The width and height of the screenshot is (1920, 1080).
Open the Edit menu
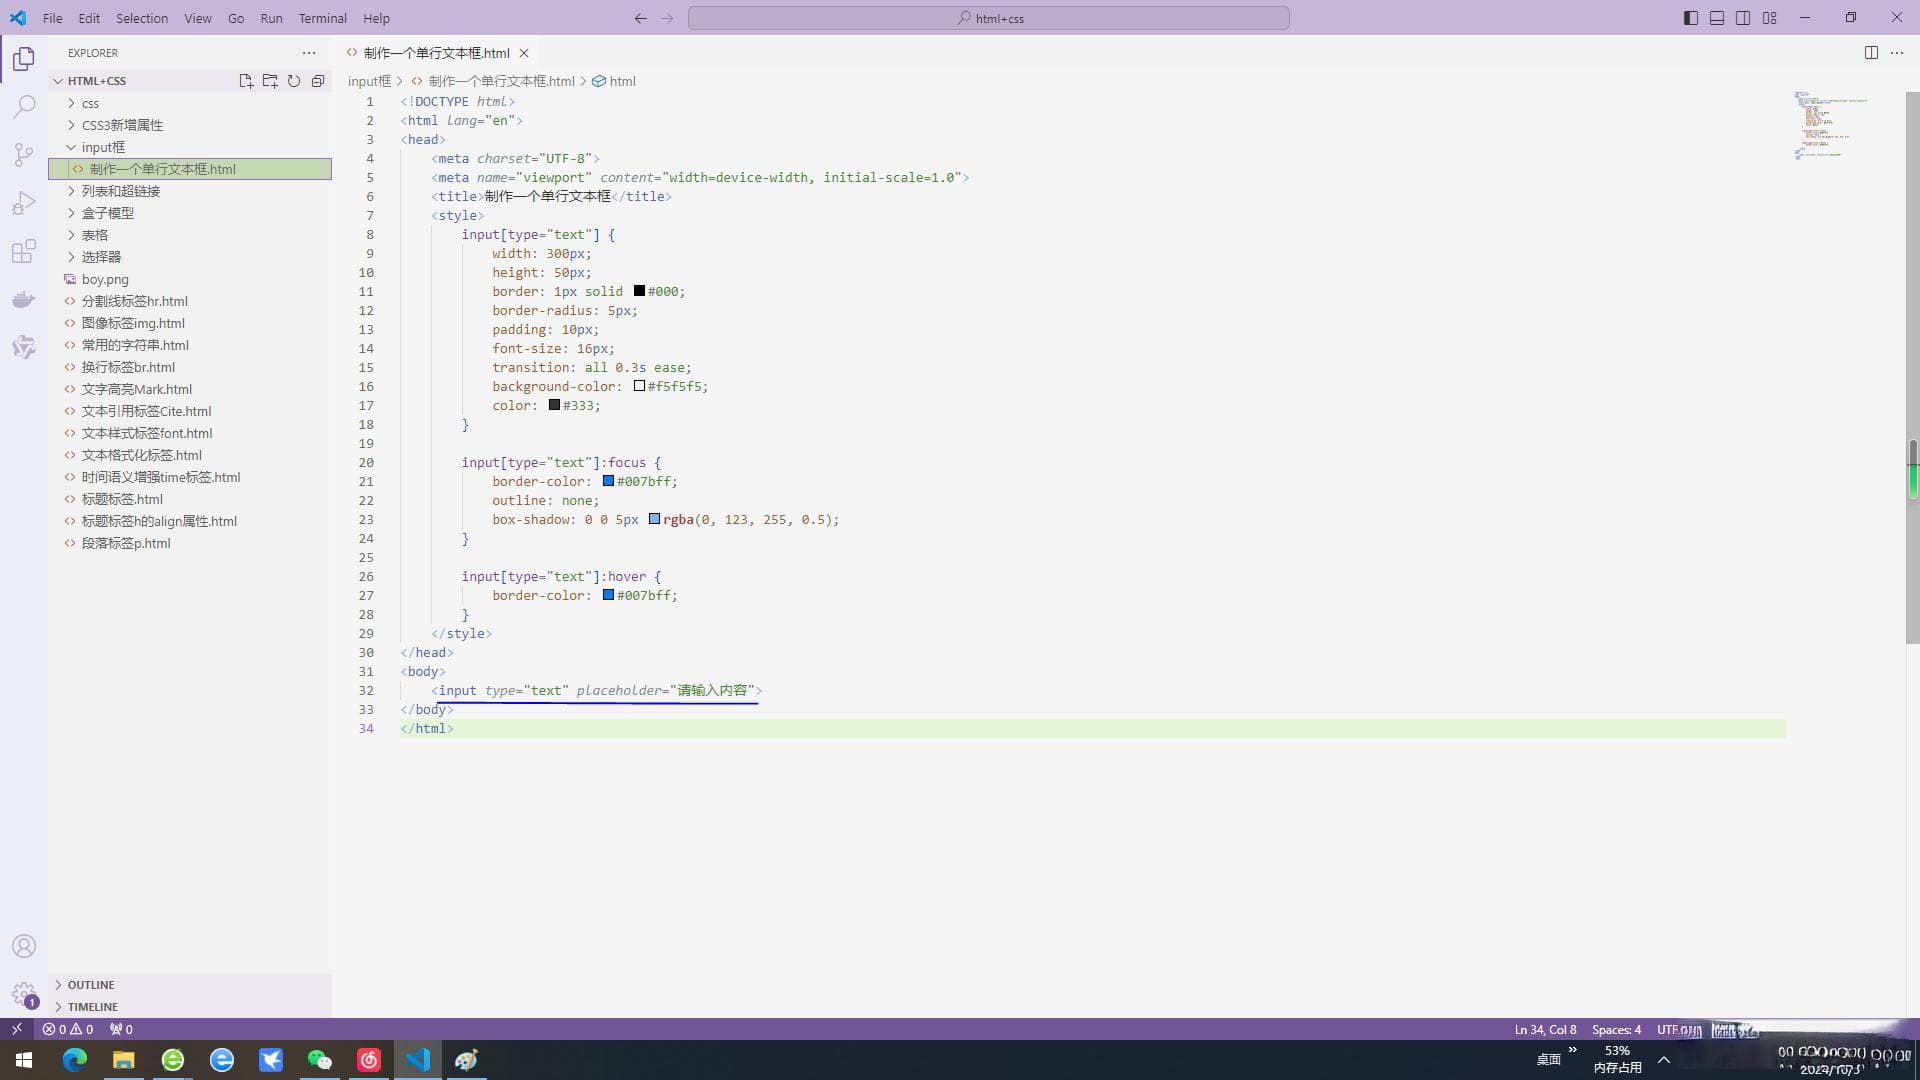(x=89, y=18)
